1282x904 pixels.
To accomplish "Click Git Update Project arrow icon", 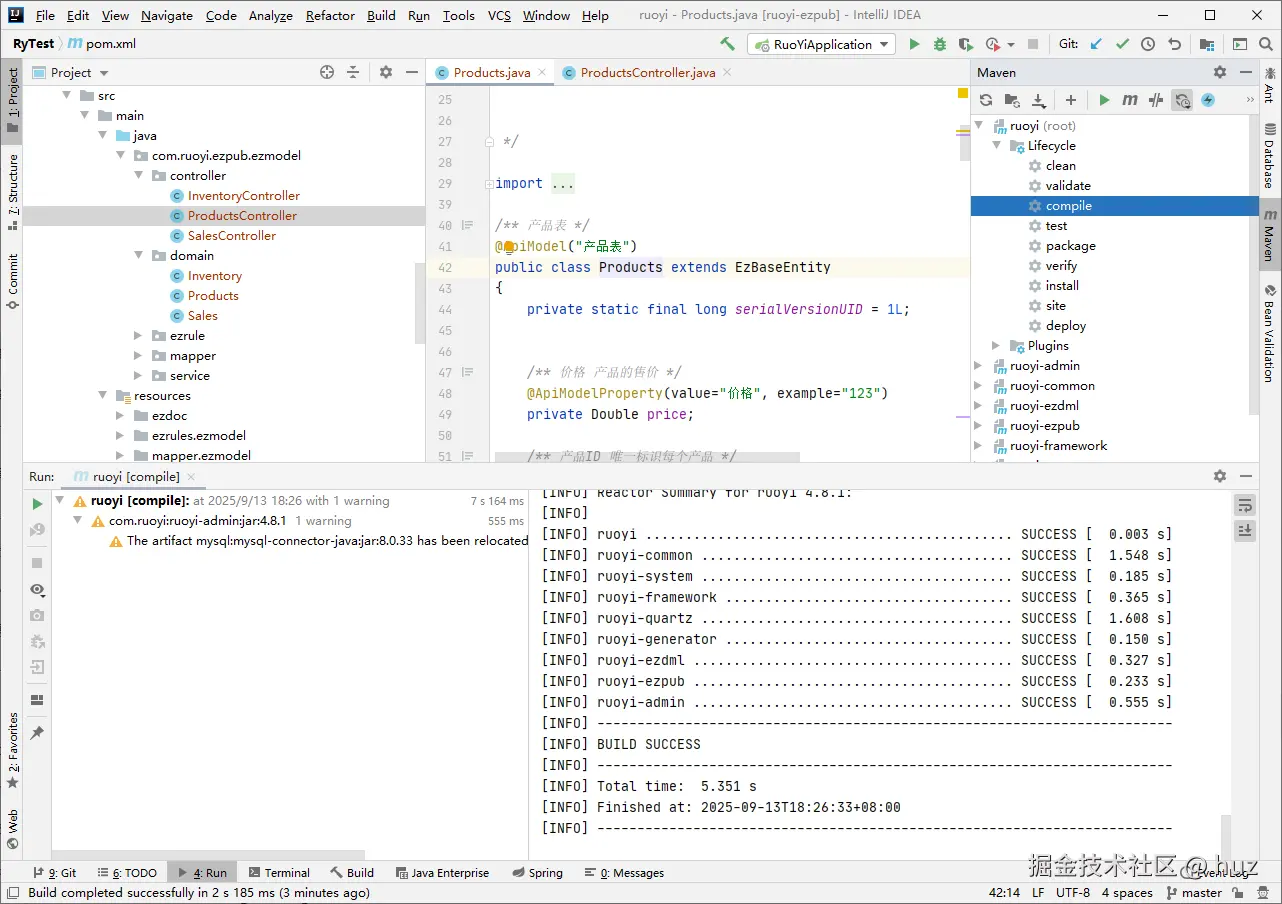I will (x=1097, y=44).
